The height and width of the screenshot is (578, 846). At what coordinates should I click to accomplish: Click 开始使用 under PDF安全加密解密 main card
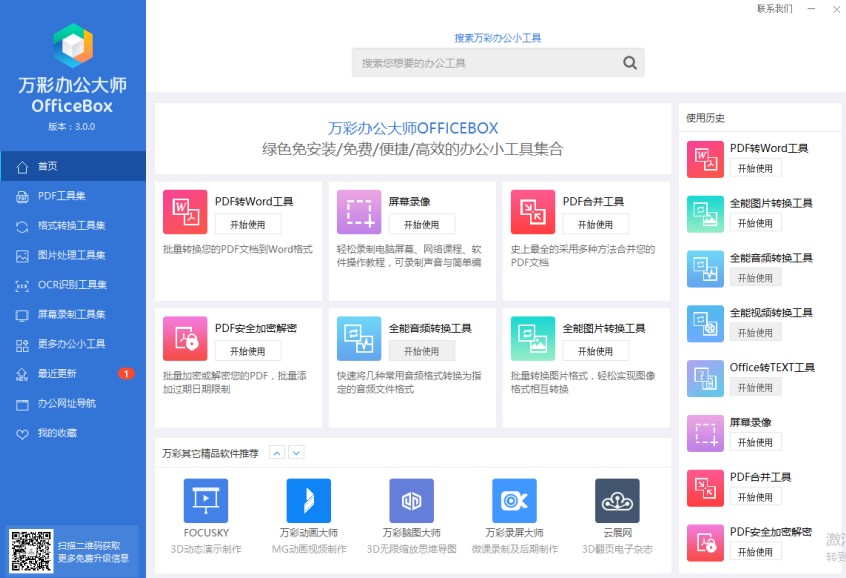pos(248,351)
